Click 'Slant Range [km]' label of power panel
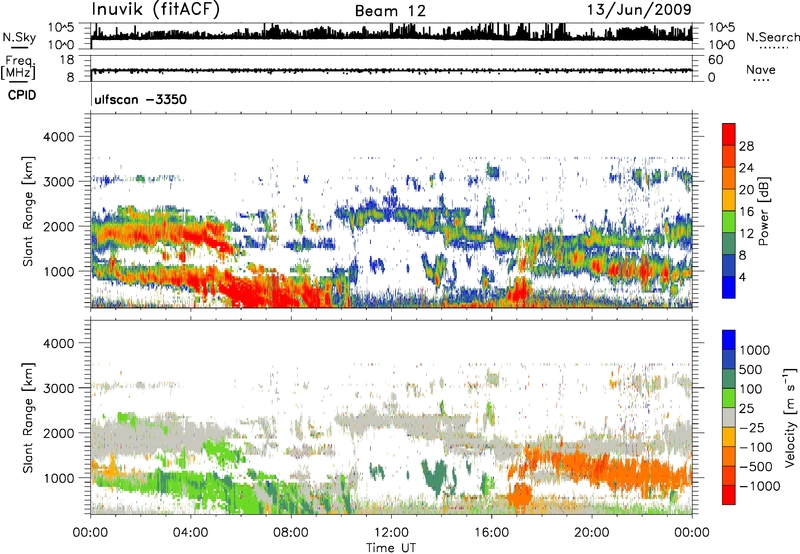The width and height of the screenshot is (800, 554). (x=28, y=211)
